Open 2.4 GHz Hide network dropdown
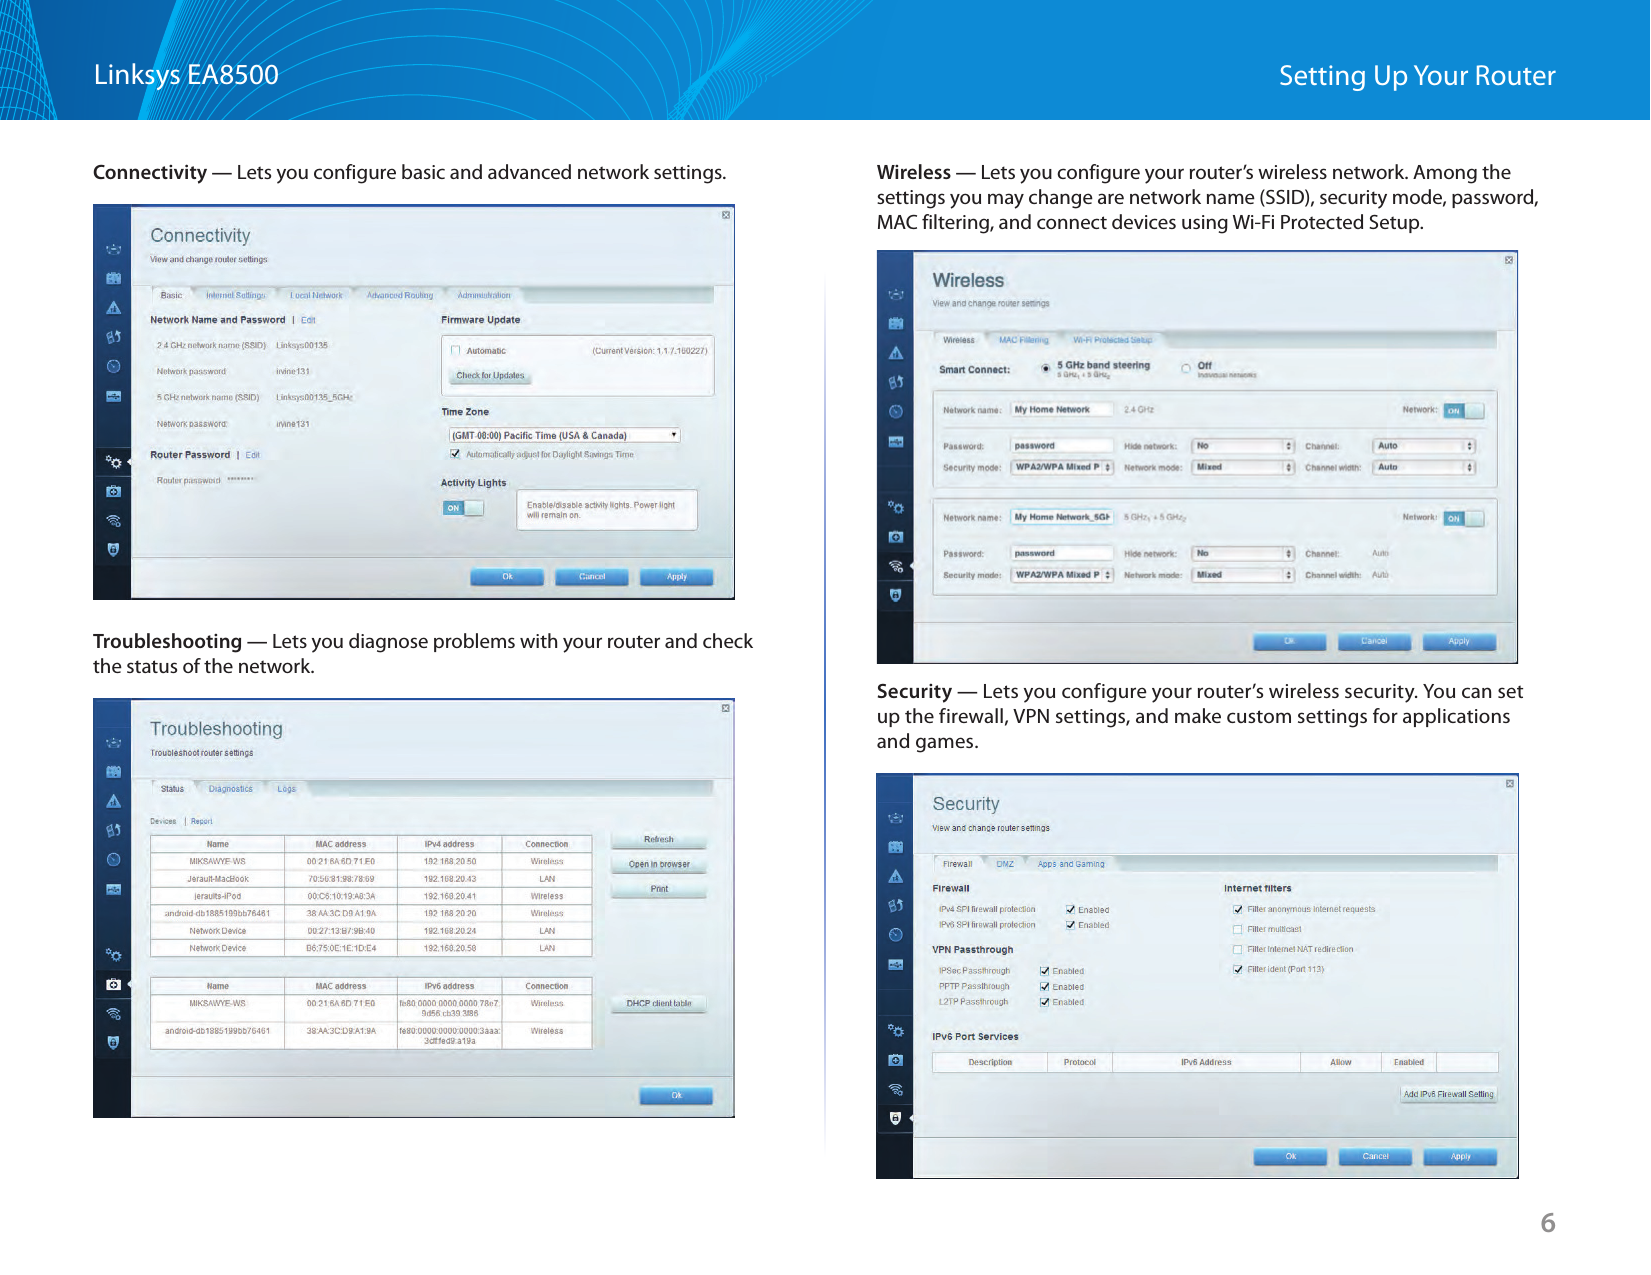 coord(1244,446)
